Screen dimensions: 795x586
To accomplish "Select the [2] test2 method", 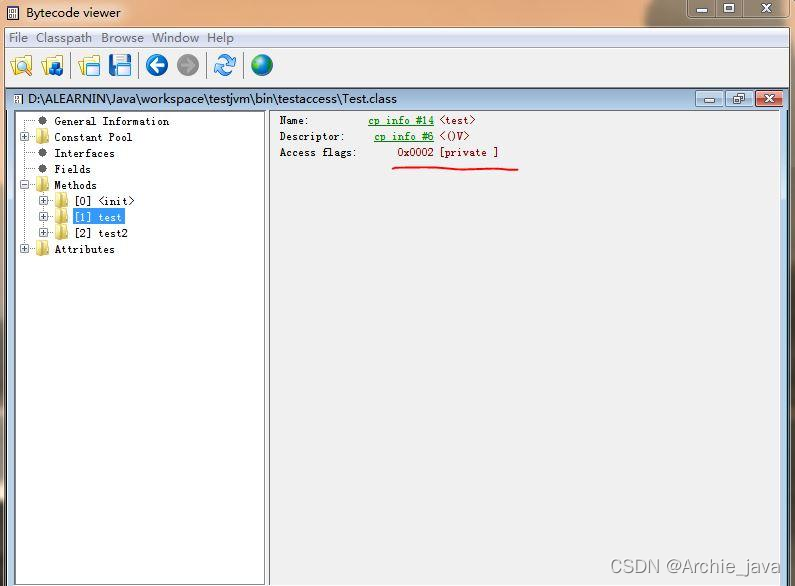I will tap(101, 233).
